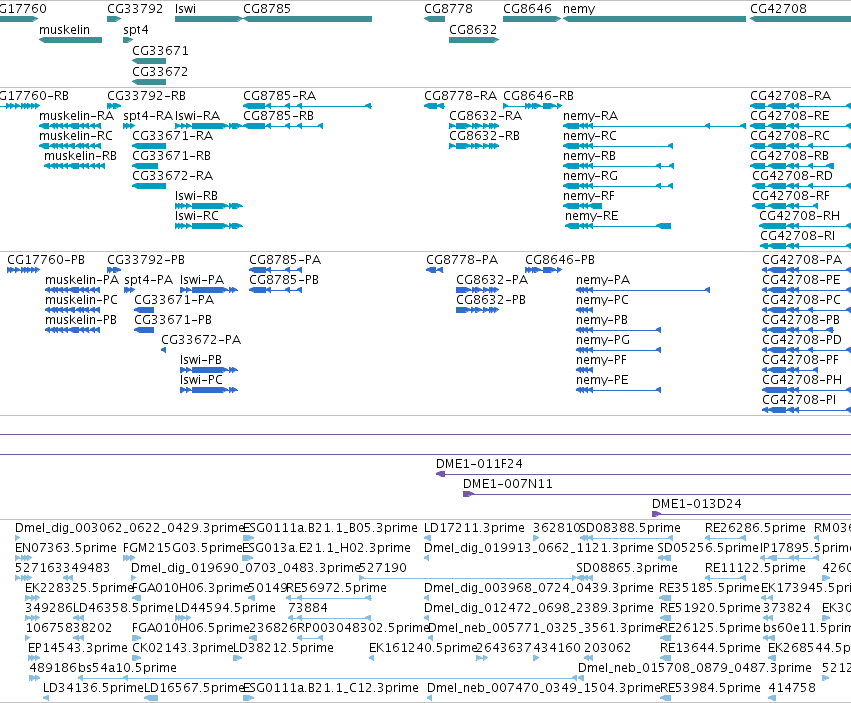Image resolution: width=851 pixels, height=703 pixels.
Task: Click exon glyph under nemy-RE
Action: [x=618, y=226]
